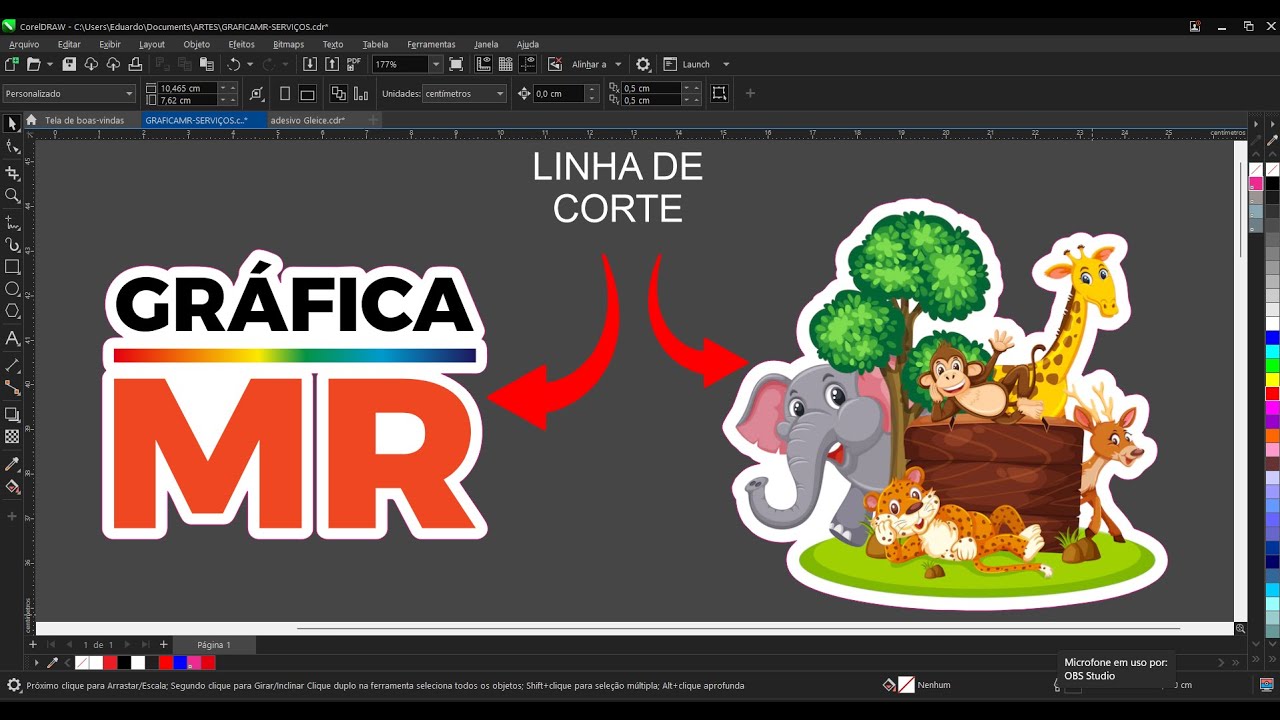Pick yellow swatch in right palette
1280x720 pixels.
[x=1272, y=379]
